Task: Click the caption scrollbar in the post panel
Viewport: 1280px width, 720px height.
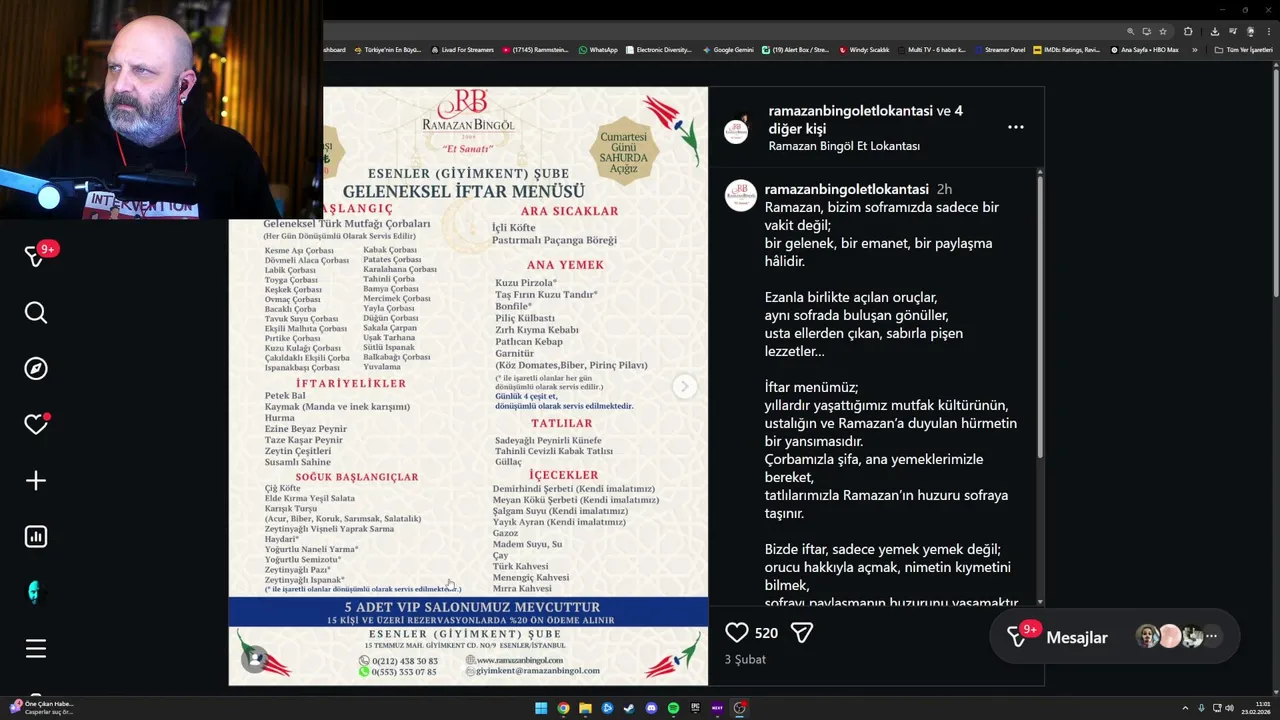Action: coord(1040,315)
